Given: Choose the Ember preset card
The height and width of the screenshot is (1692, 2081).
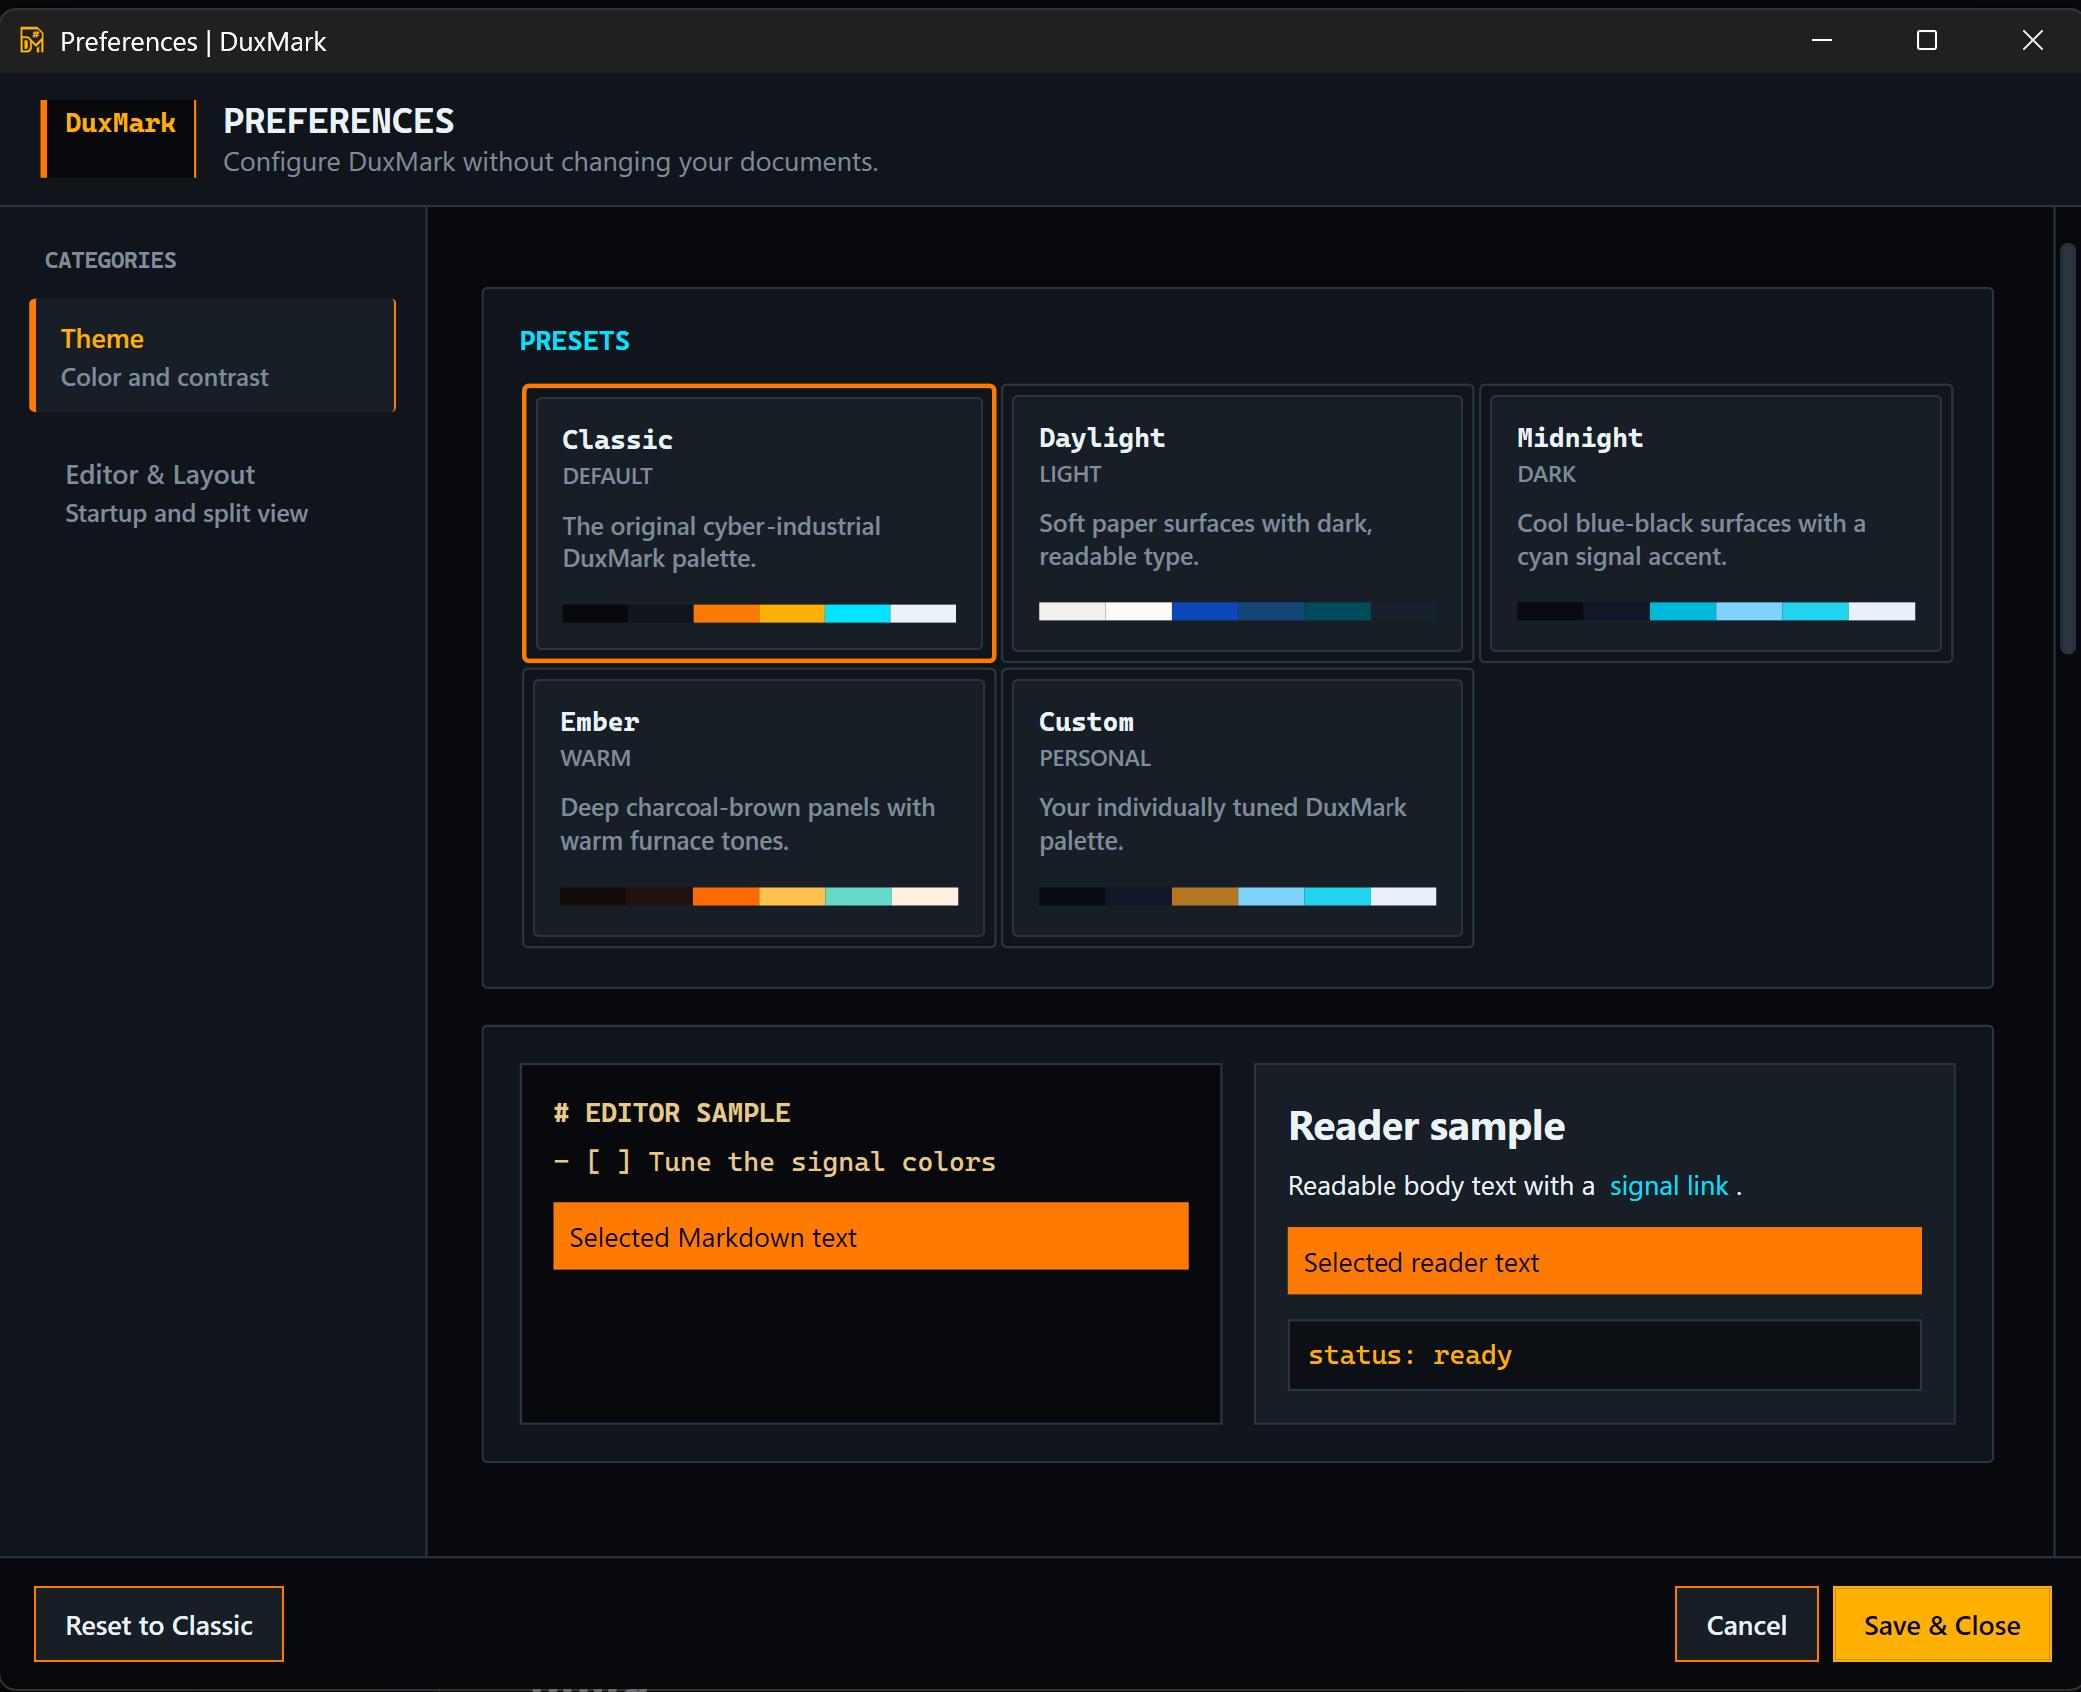Looking at the screenshot, I should [759, 808].
